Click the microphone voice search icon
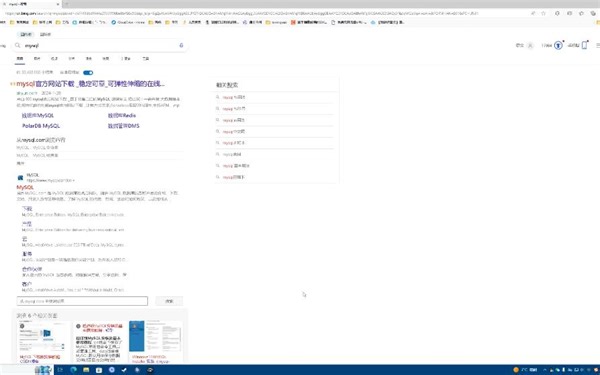600x375 pixels. (181, 45)
